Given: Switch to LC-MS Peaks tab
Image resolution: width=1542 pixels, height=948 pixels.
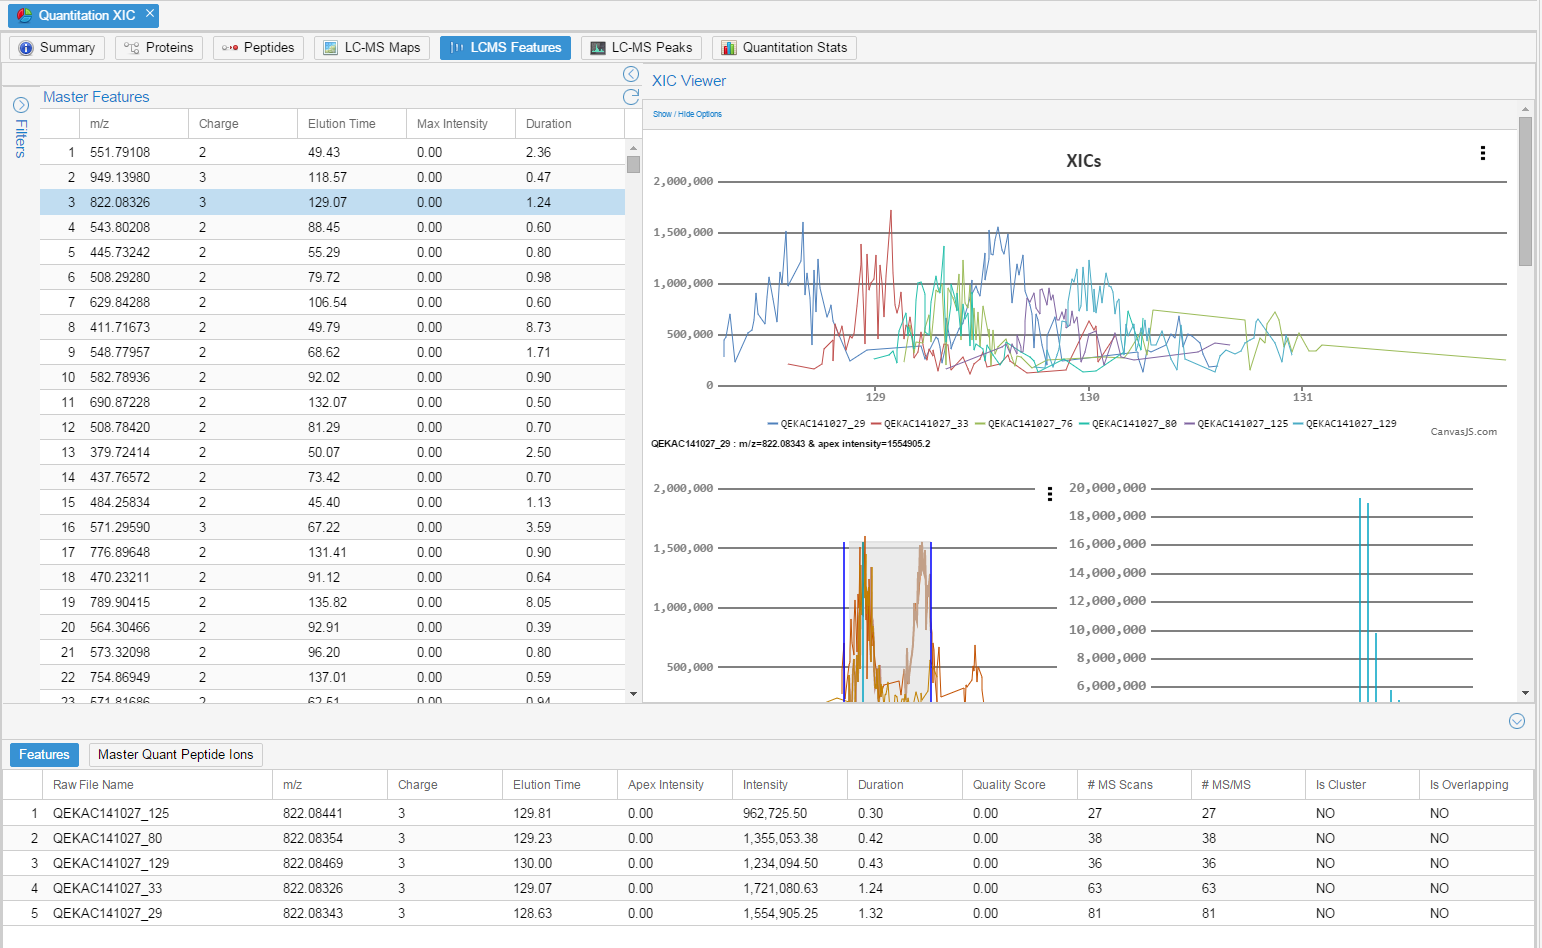Looking at the screenshot, I should pos(641,48).
